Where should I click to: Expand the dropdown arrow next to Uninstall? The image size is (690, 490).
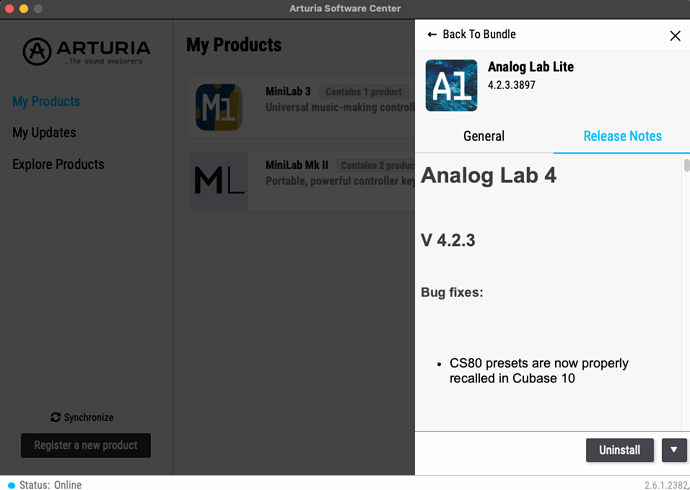(674, 450)
